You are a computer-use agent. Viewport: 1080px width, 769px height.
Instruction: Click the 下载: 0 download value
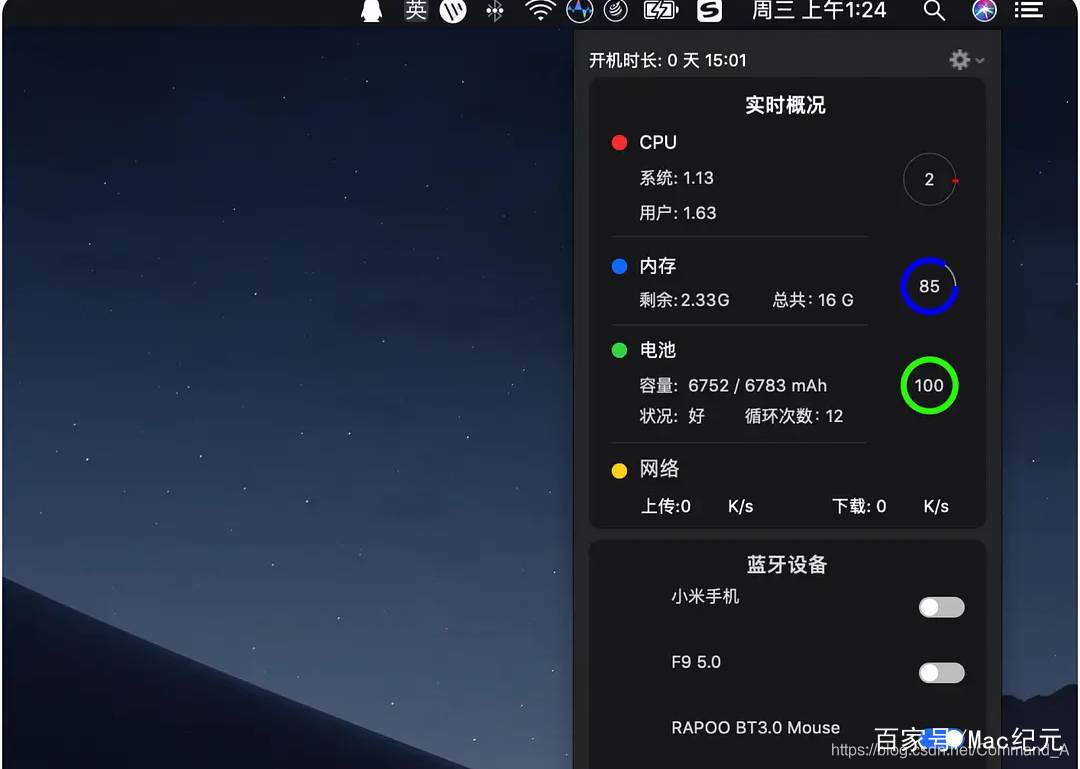(859, 506)
